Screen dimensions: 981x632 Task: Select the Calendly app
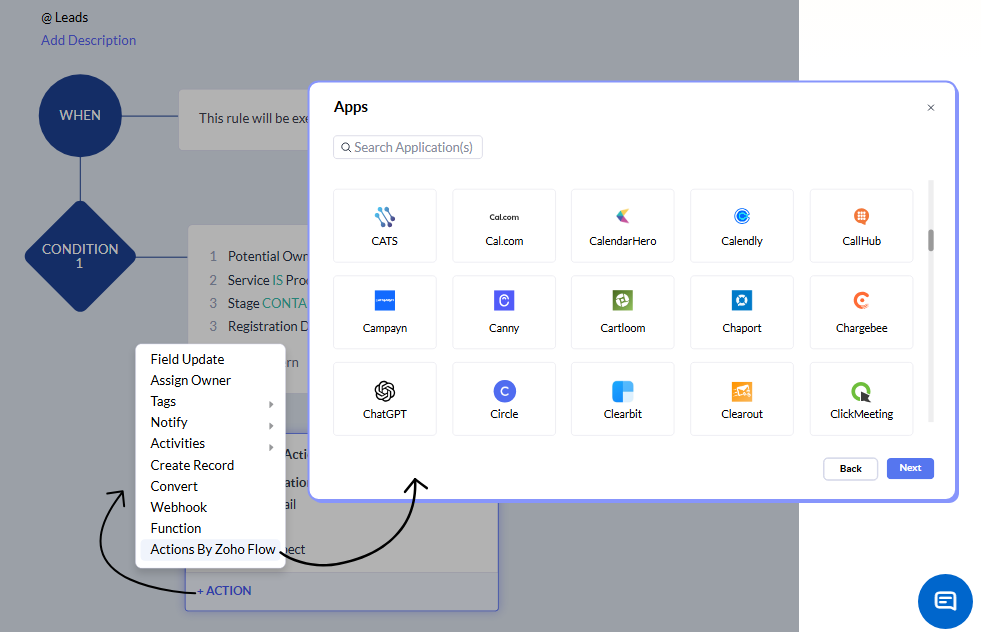click(742, 226)
